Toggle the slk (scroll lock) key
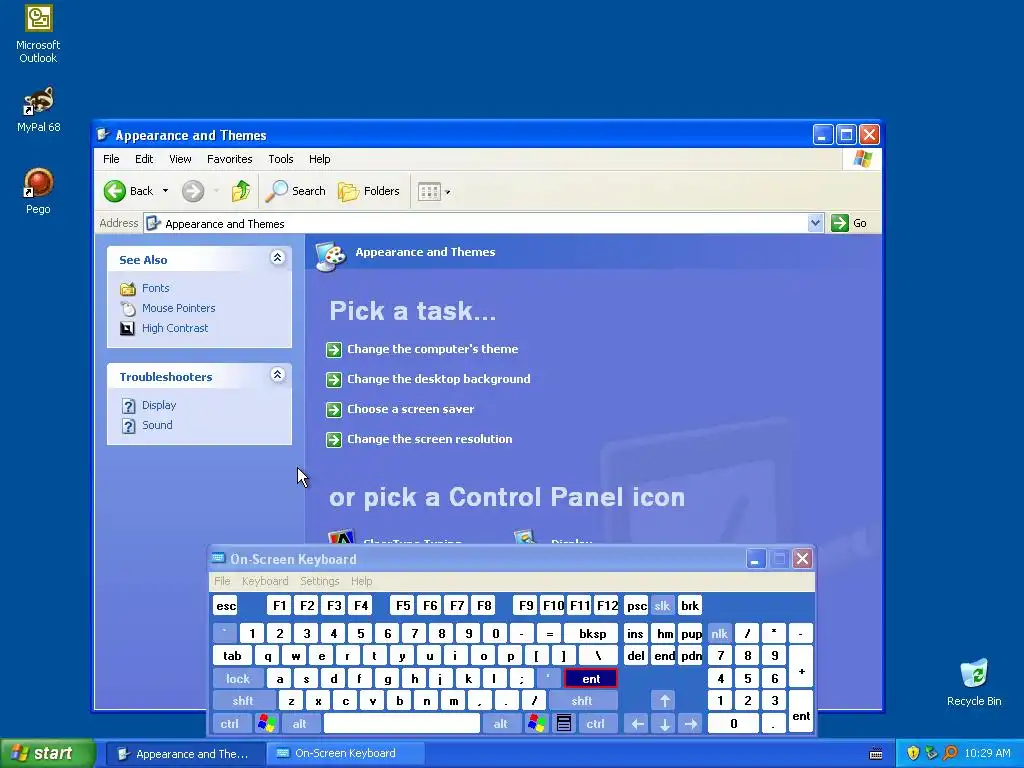 pyautogui.click(x=662, y=606)
